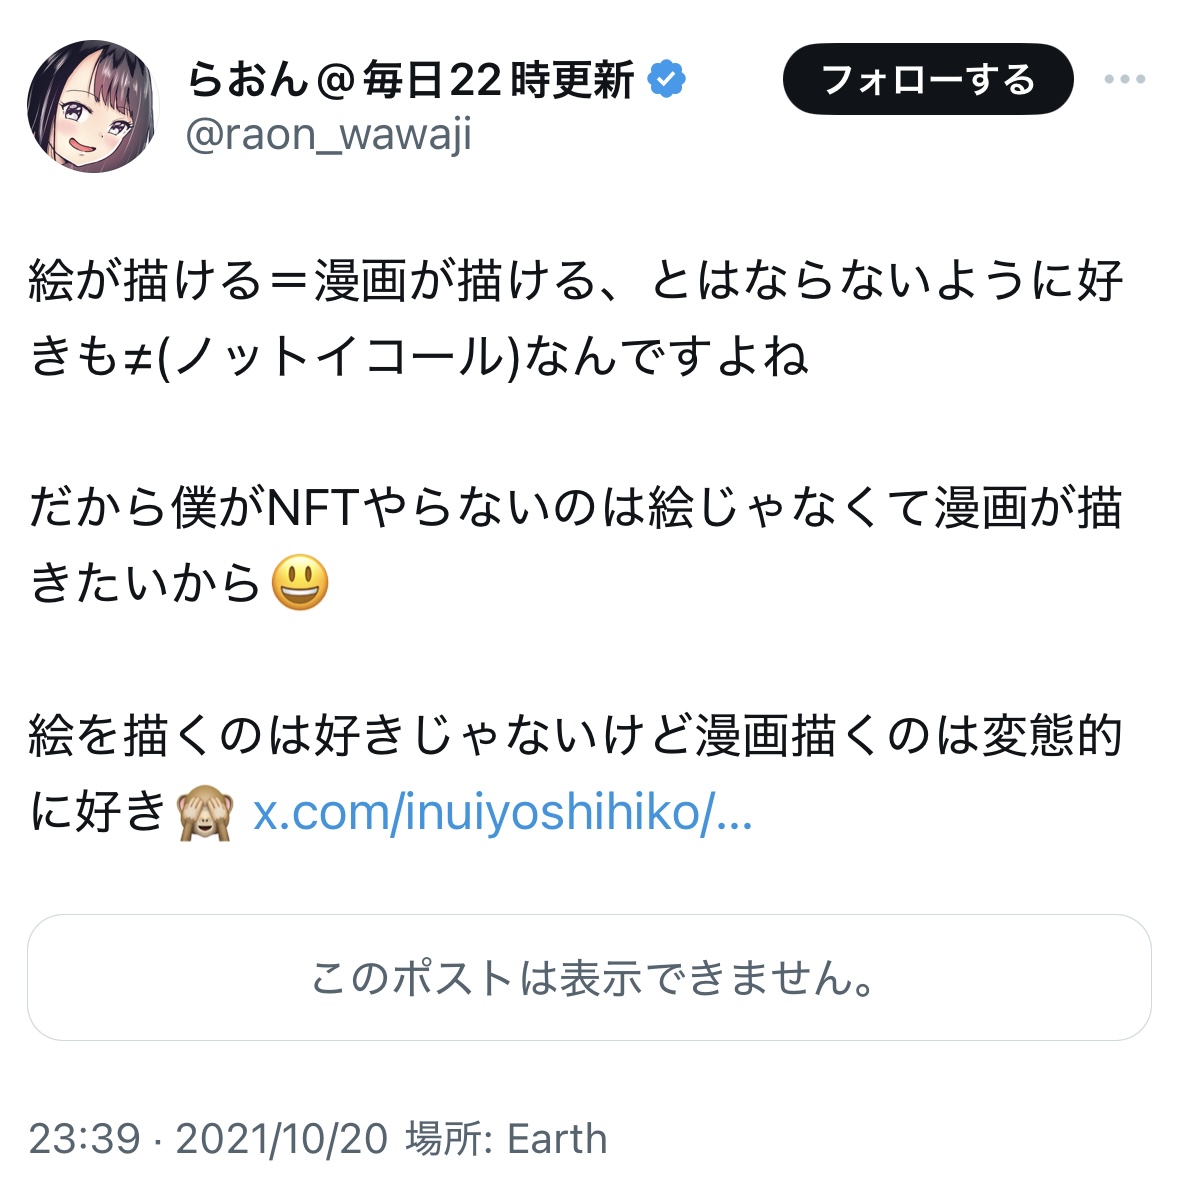Open the three-dot more options menu
Screen dimensions: 1179x1181
coord(1124,80)
